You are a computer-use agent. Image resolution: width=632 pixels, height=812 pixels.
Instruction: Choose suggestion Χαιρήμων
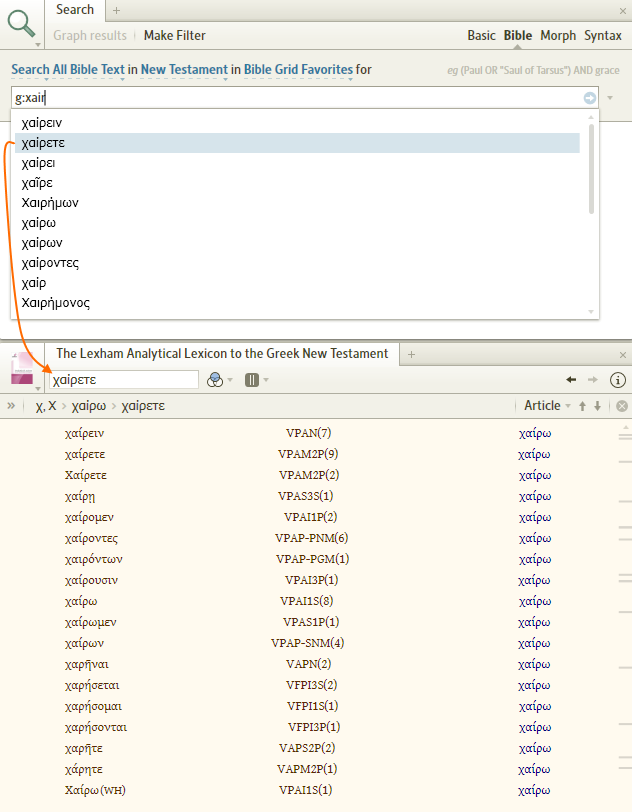297,203
